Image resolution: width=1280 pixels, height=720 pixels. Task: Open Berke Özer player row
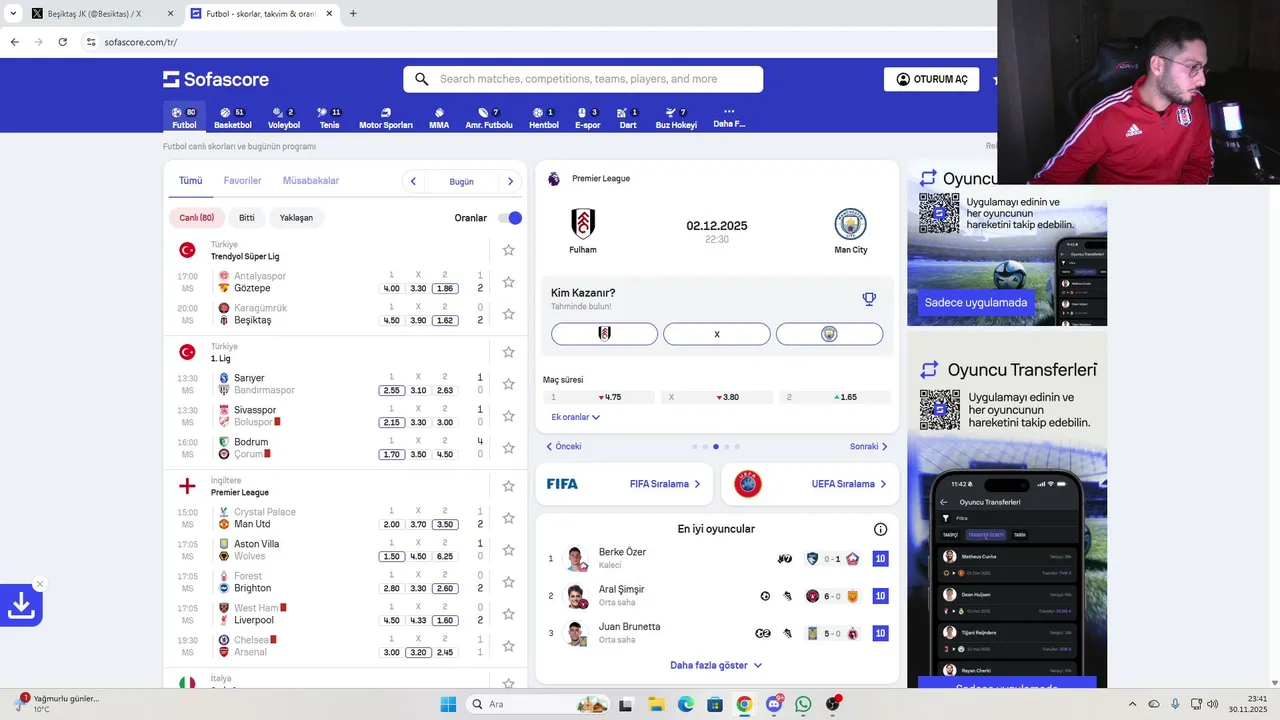coord(717,558)
